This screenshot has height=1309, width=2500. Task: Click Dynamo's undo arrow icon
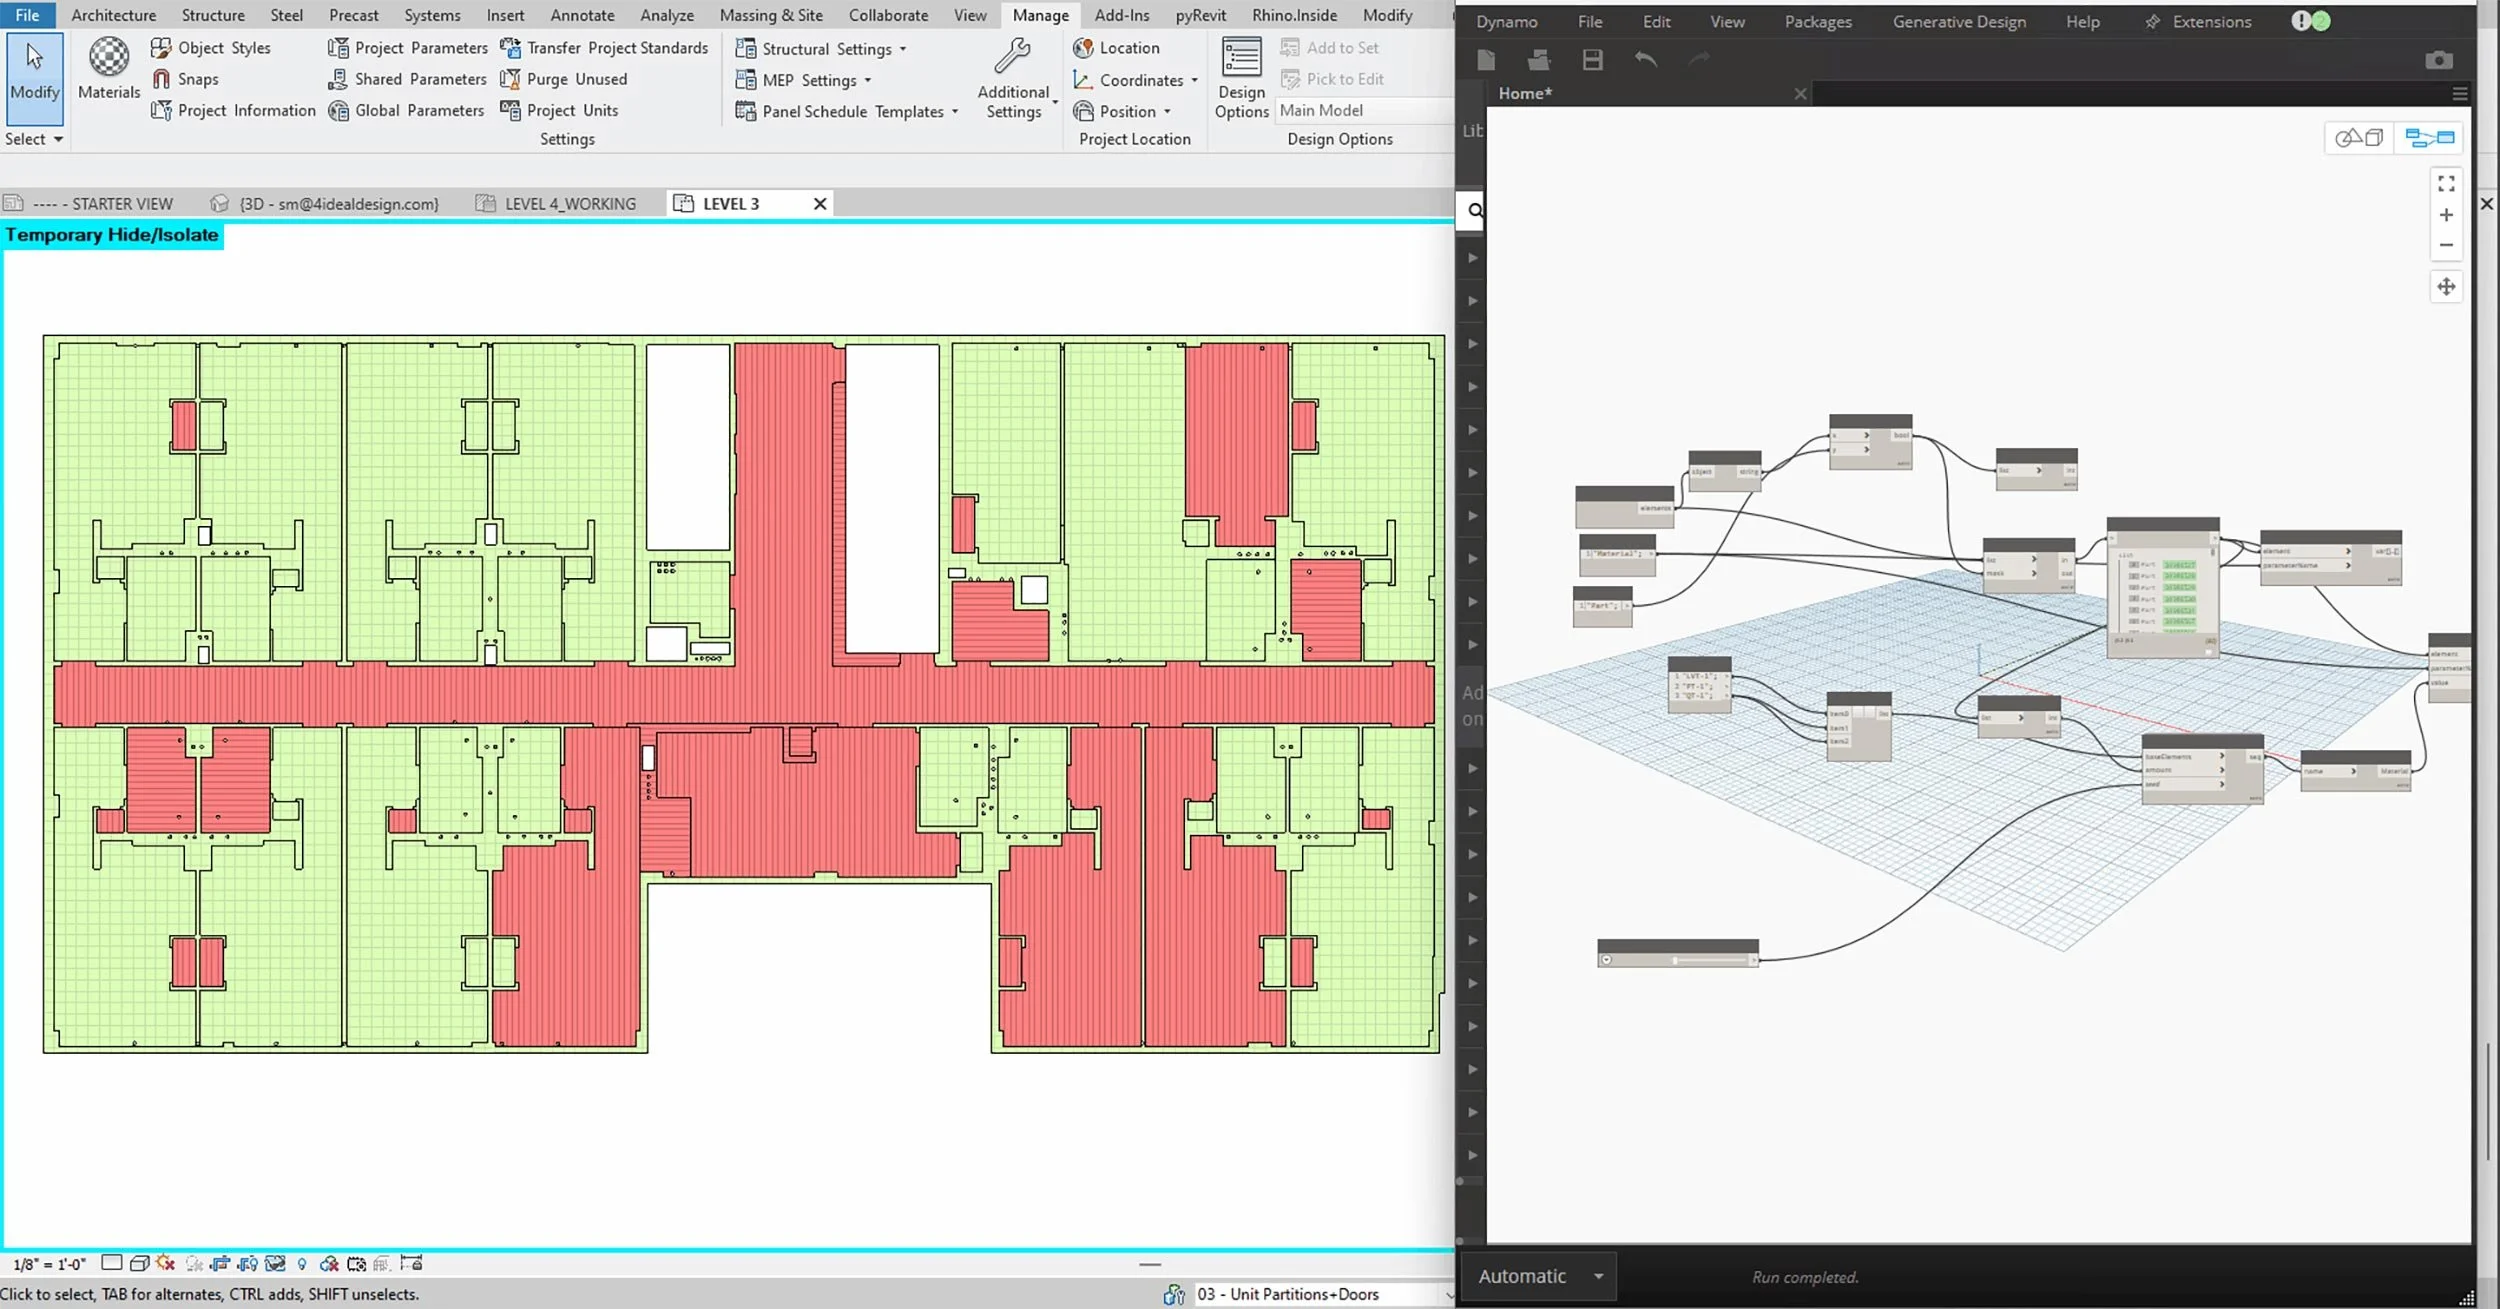click(1645, 61)
